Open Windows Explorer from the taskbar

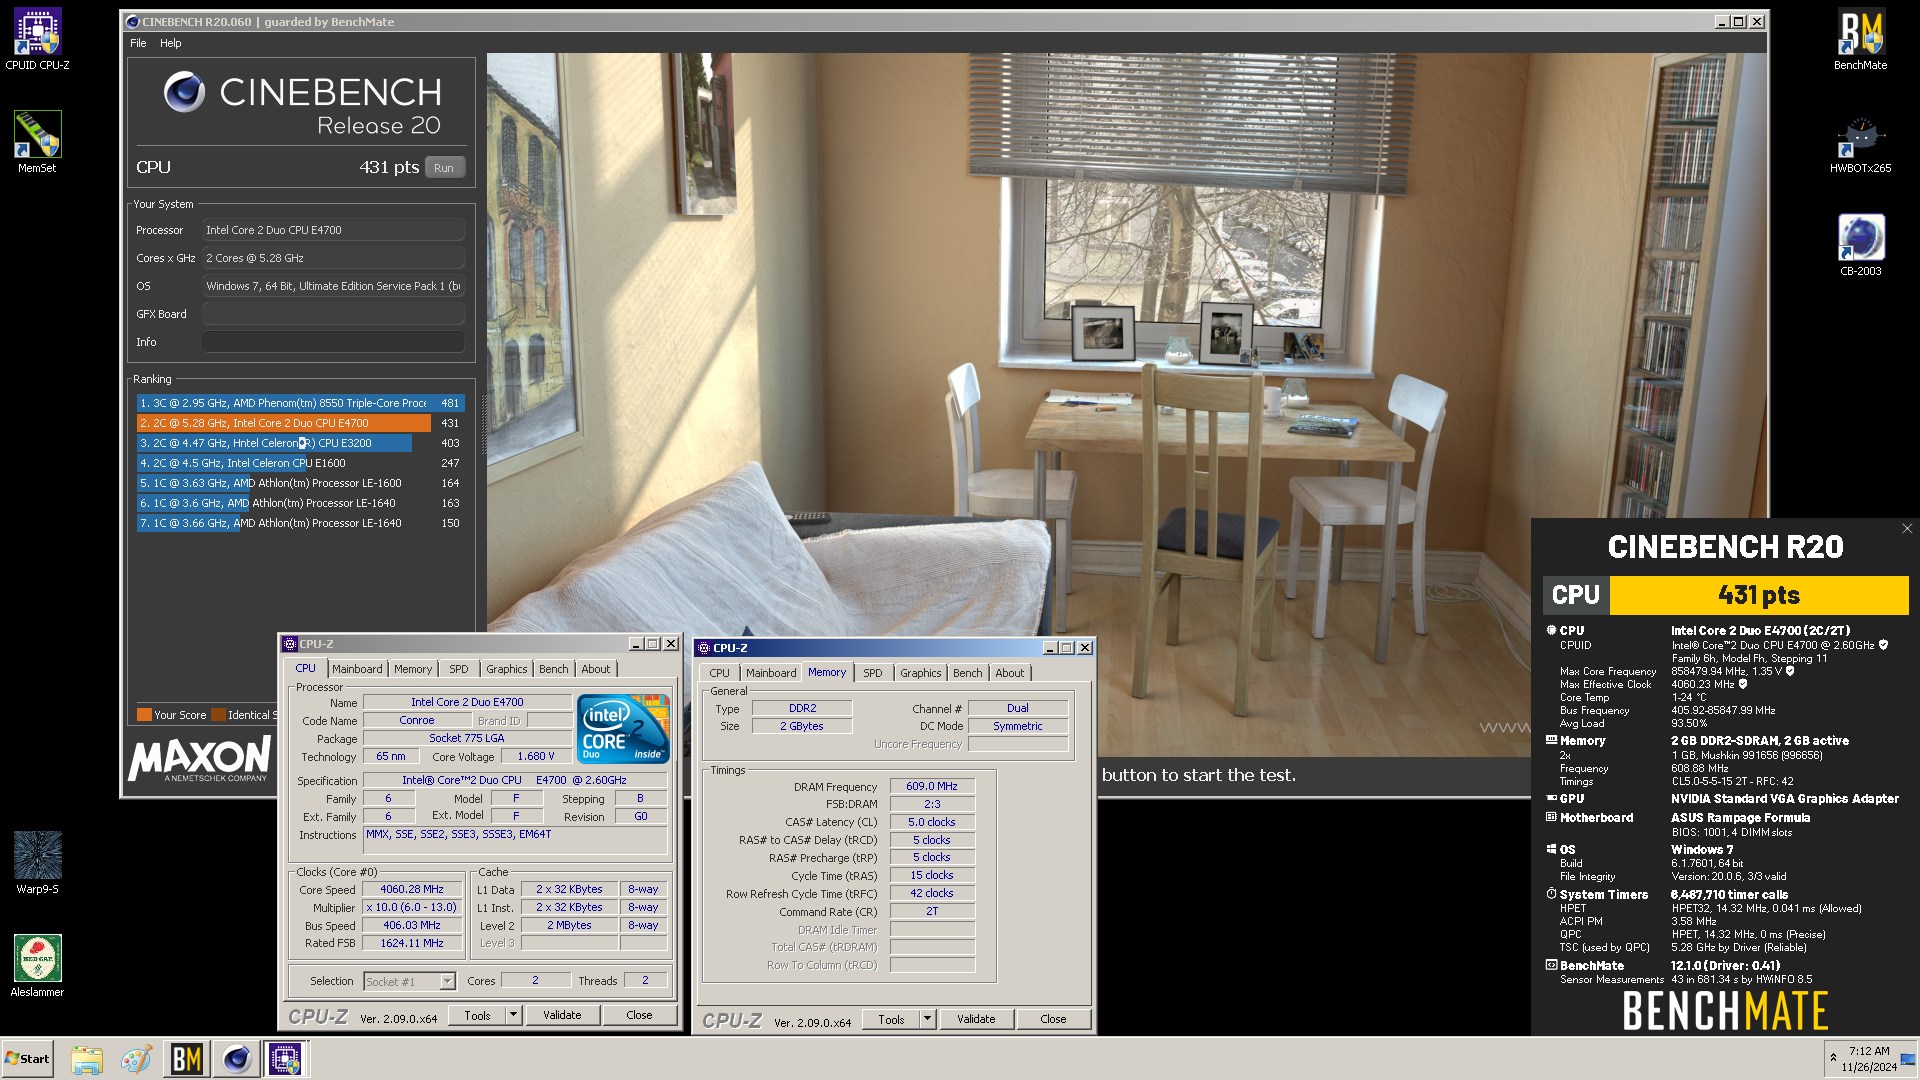coord(87,1059)
